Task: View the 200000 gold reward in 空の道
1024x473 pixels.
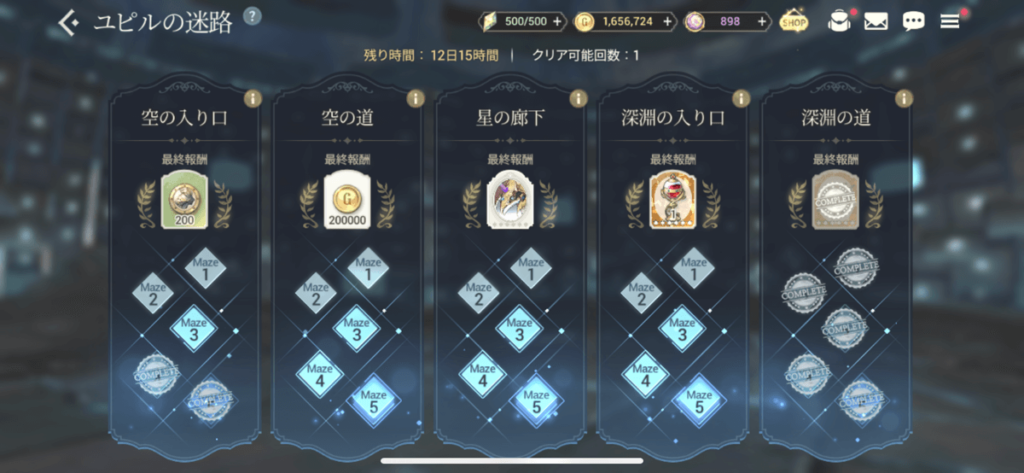Action: (347, 199)
